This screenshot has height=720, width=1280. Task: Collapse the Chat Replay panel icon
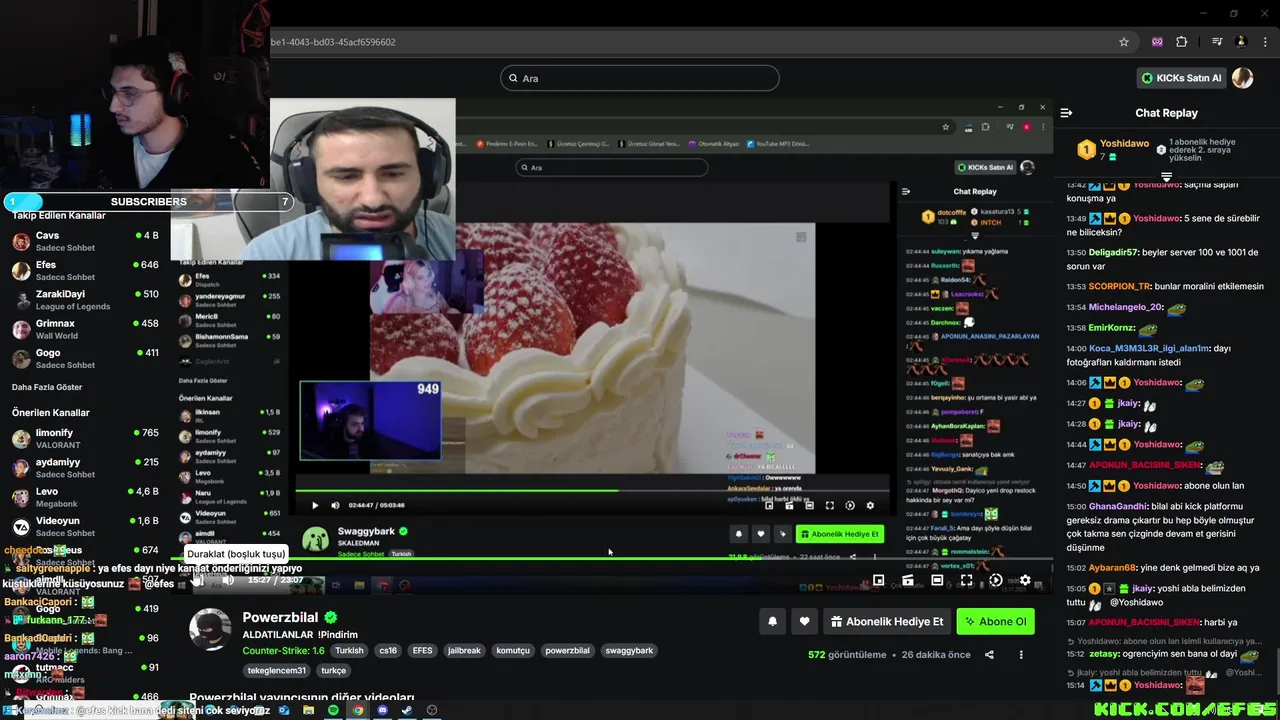pyautogui.click(x=1066, y=113)
